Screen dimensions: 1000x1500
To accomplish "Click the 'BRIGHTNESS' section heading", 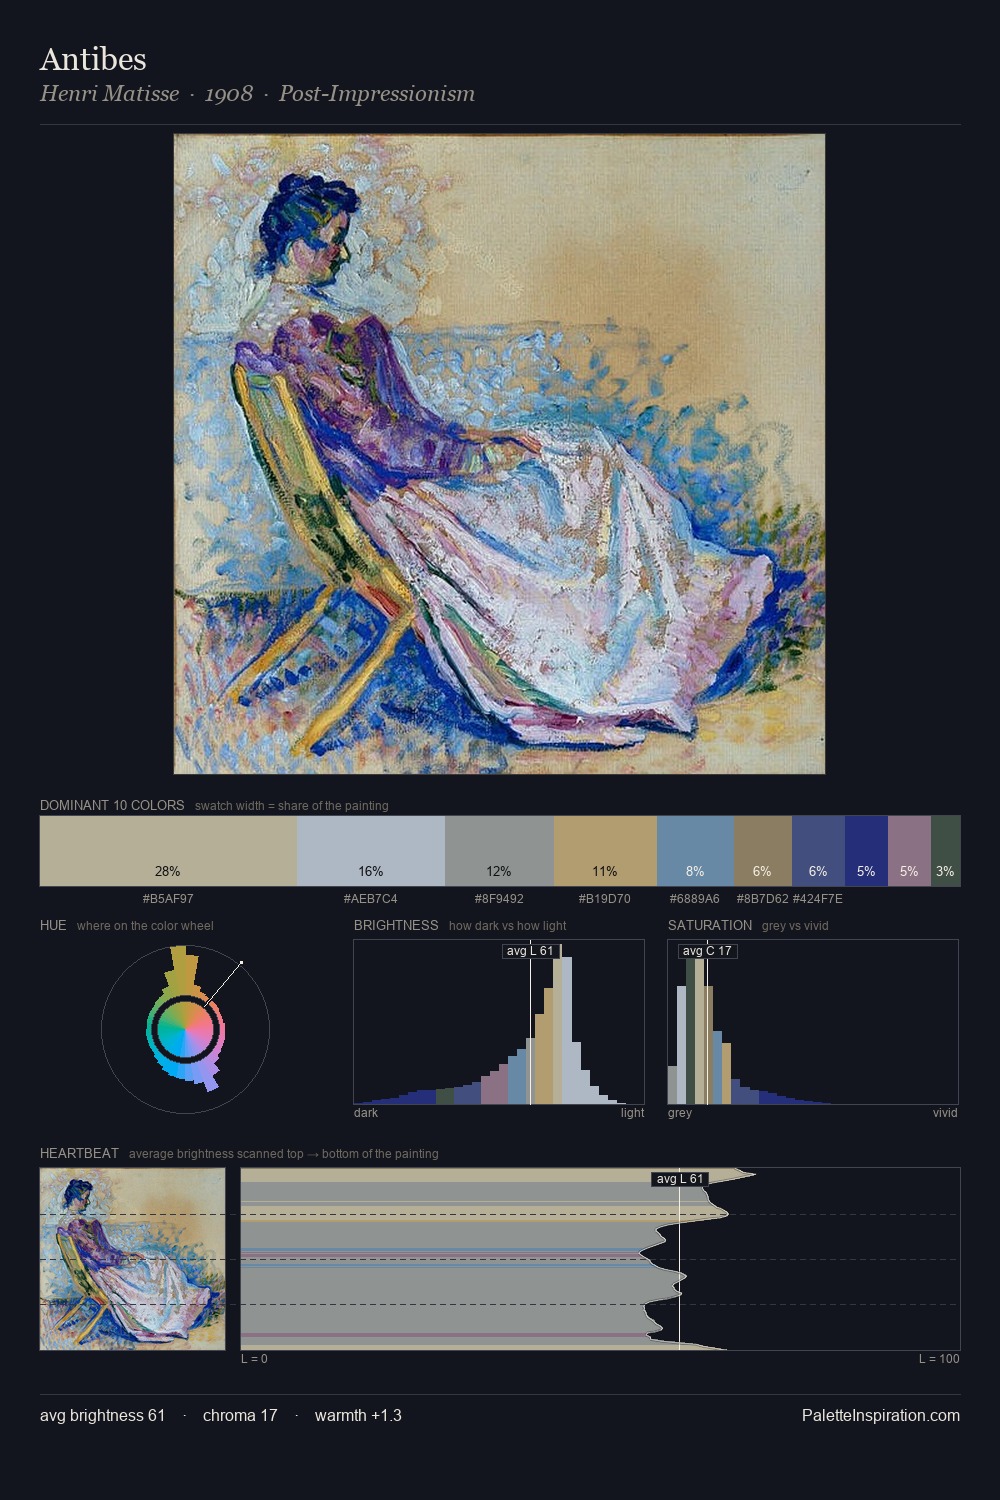I will (x=396, y=925).
